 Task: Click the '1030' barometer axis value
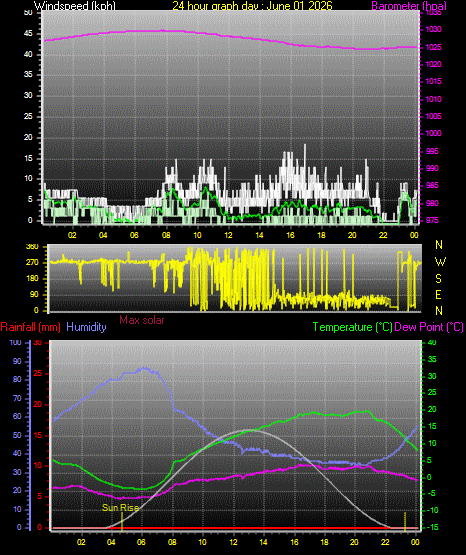click(433, 29)
